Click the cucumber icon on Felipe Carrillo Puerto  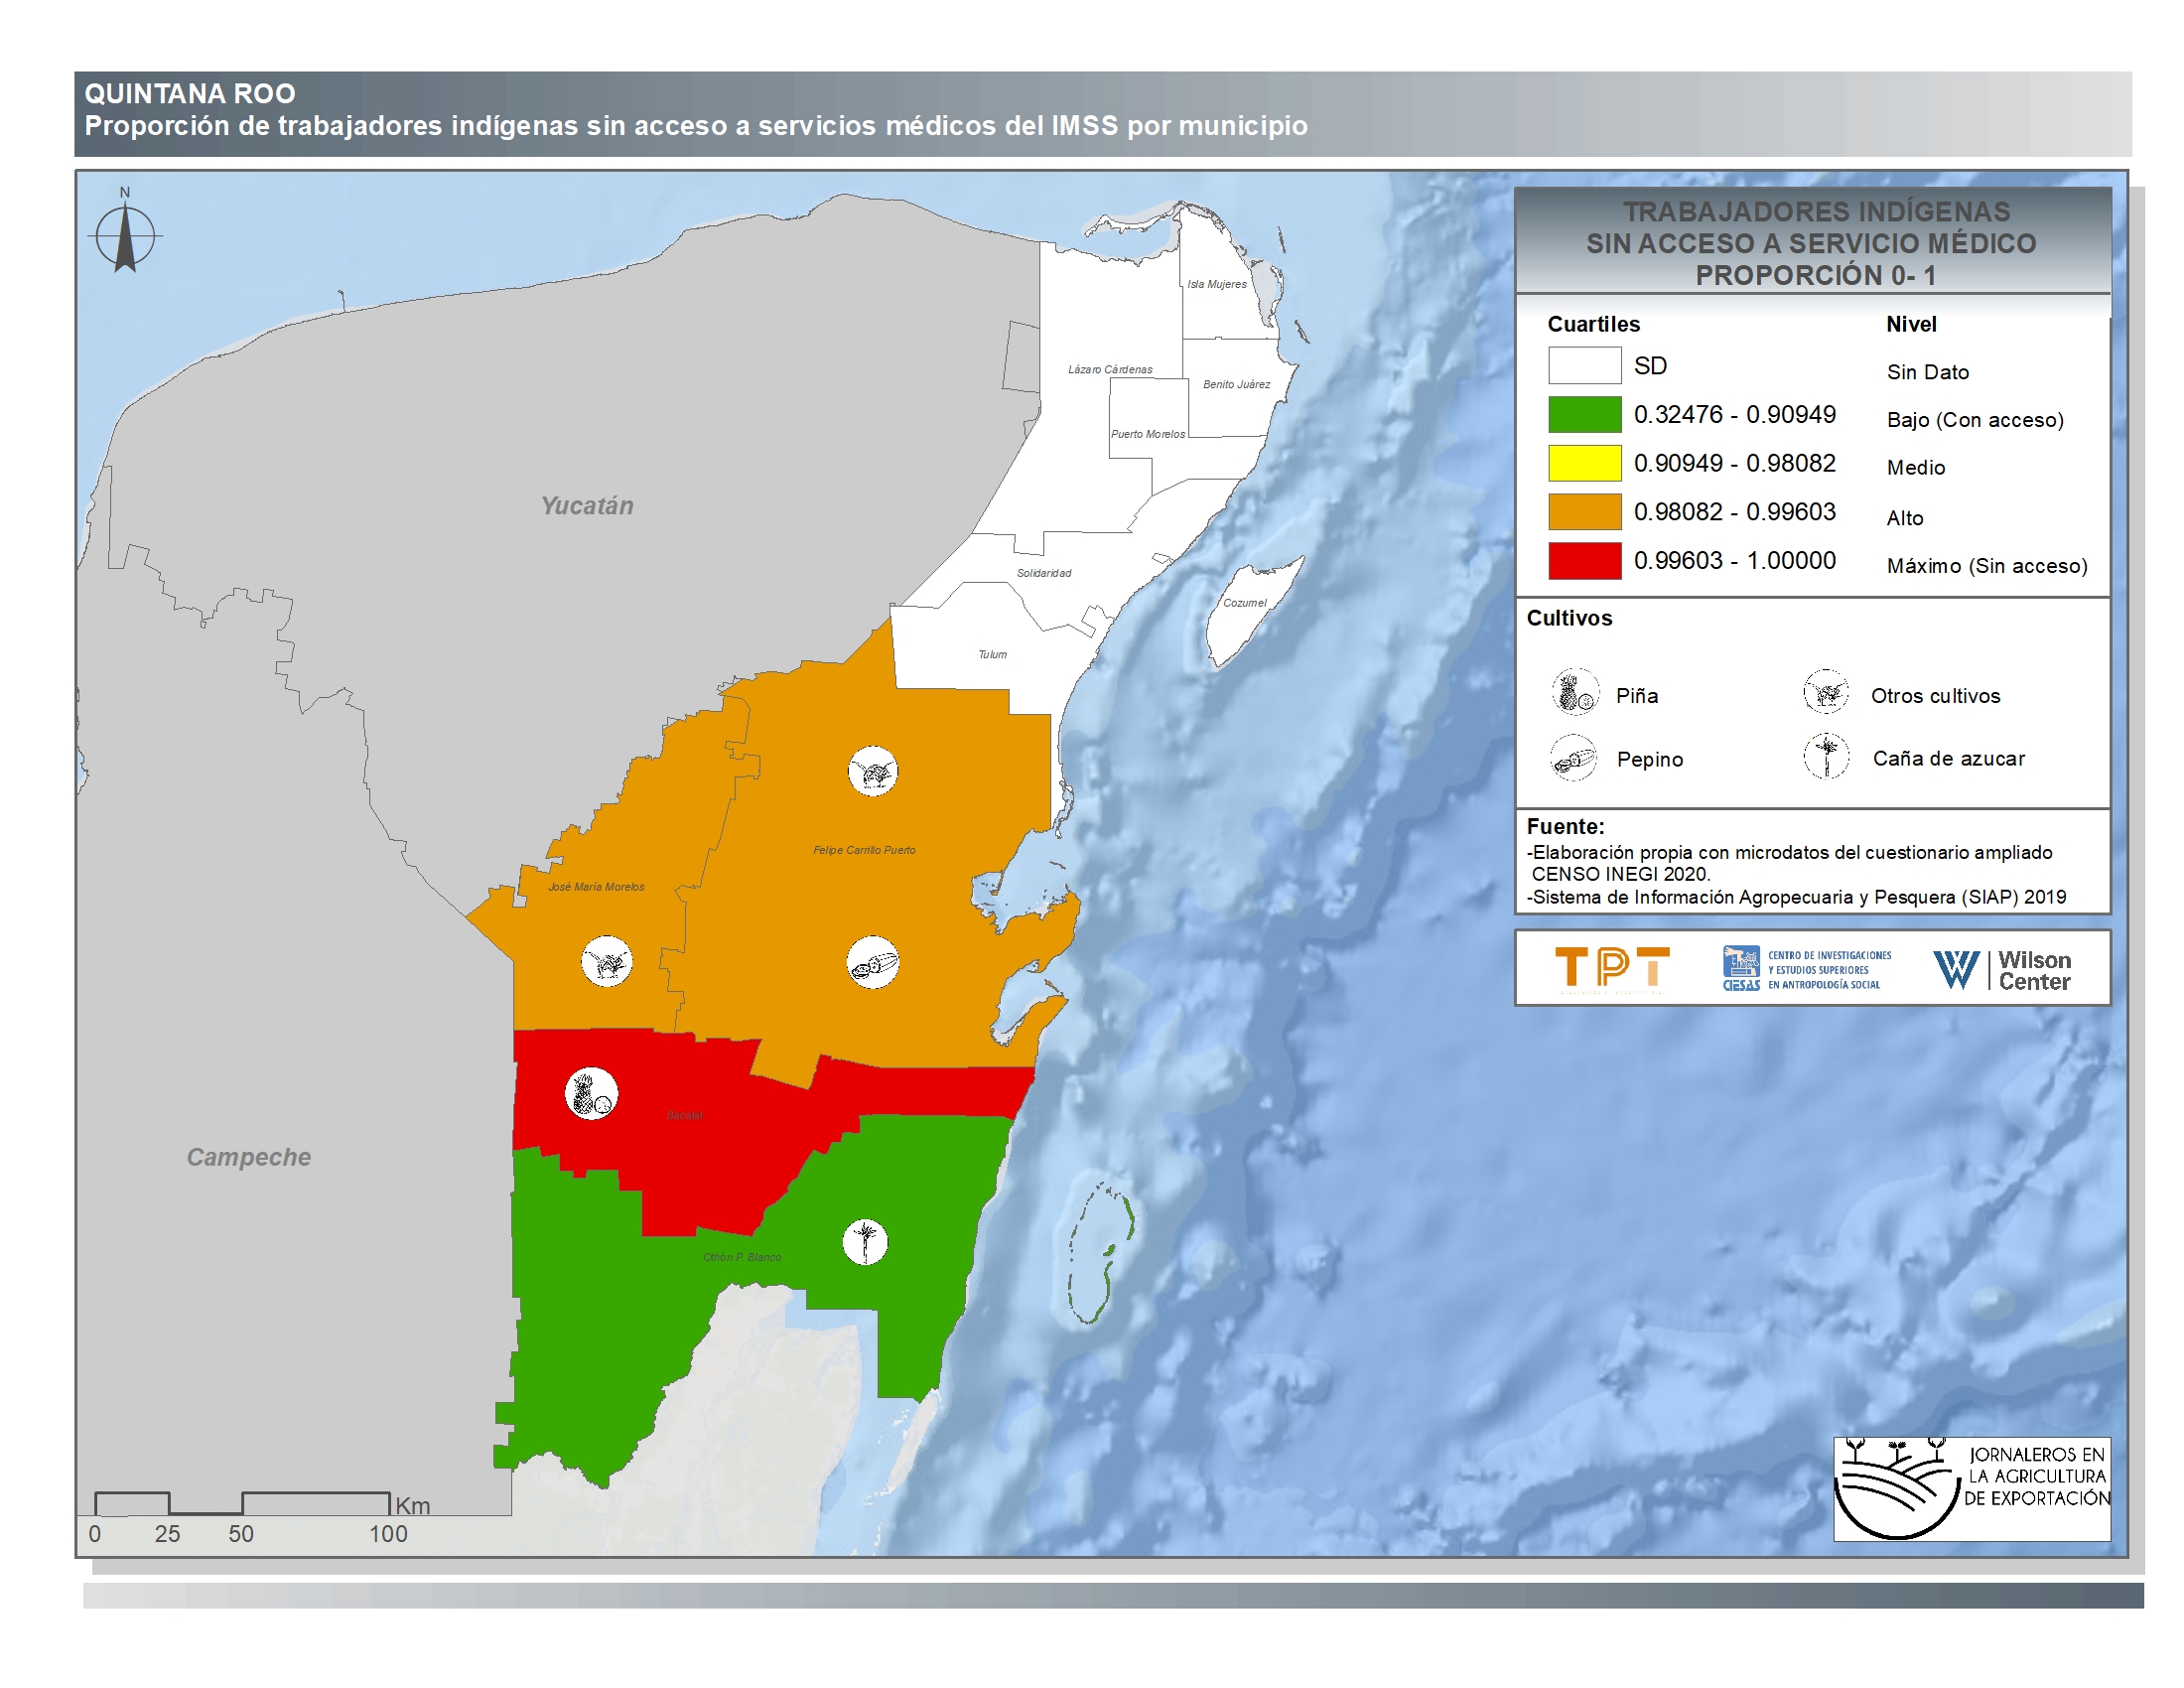tap(873, 963)
